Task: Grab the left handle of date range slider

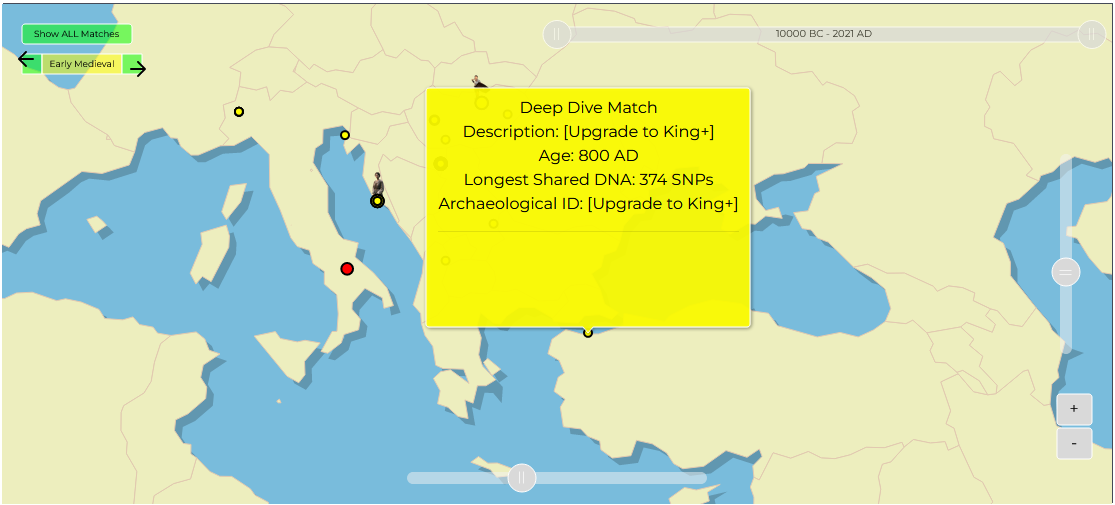Action: [557, 34]
